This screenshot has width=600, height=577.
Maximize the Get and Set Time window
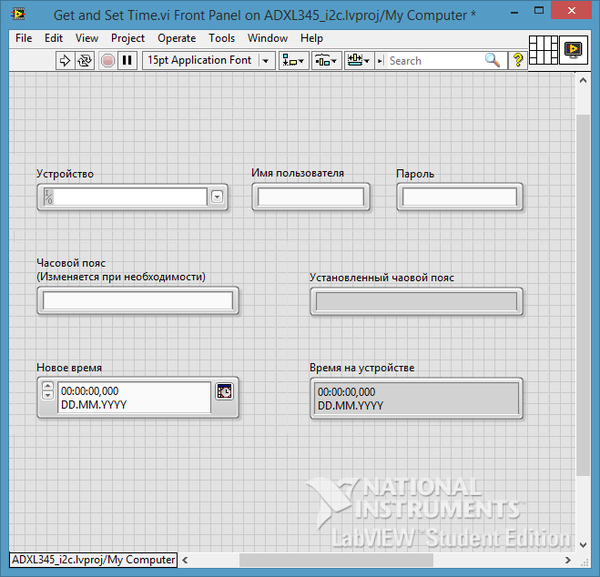coord(539,11)
